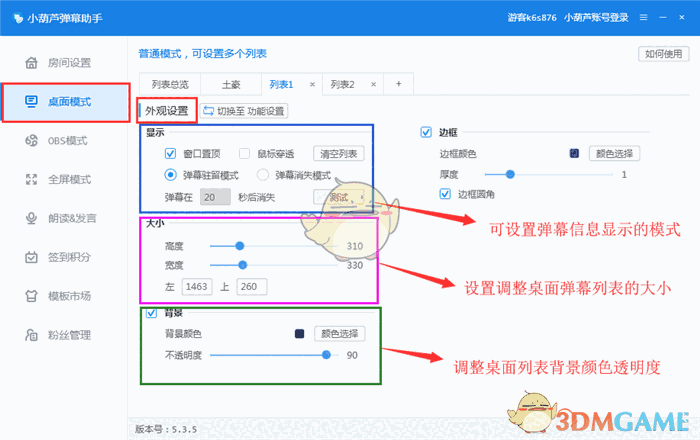Close the 列表2 tab with its x

(x=373, y=84)
